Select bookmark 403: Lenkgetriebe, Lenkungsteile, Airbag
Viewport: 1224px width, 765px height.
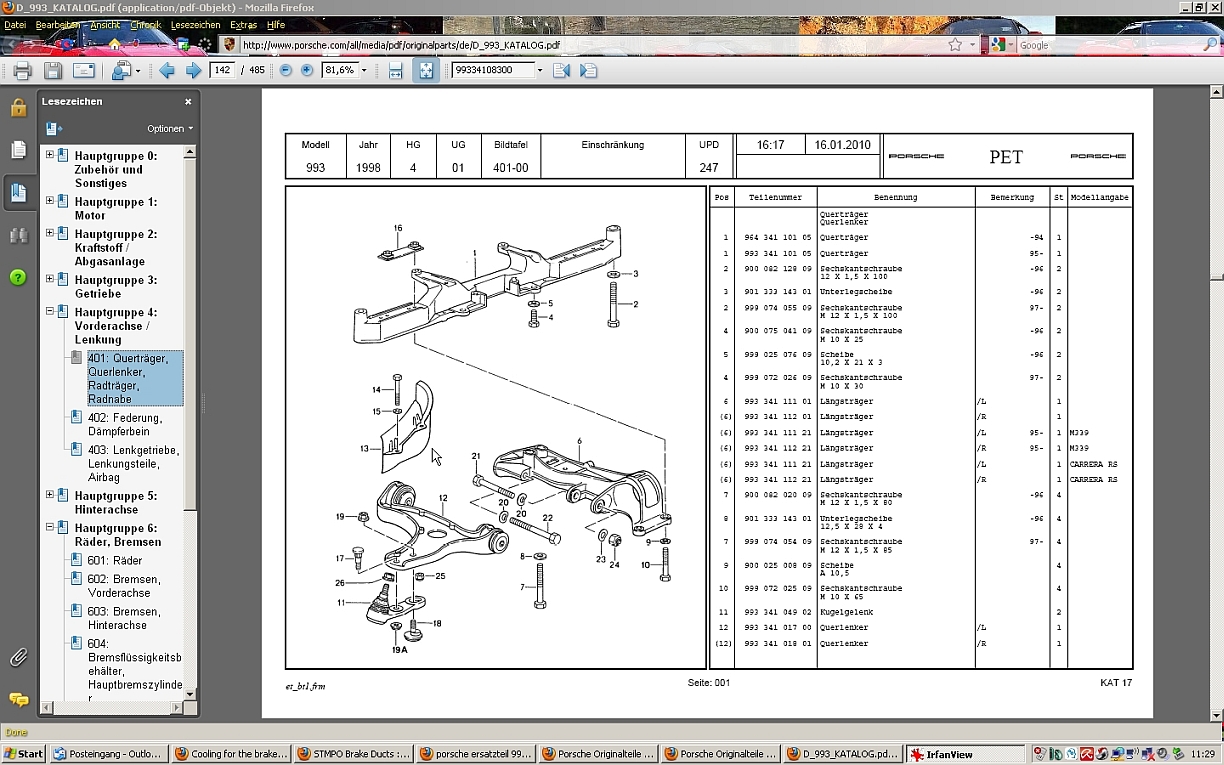(x=133, y=464)
